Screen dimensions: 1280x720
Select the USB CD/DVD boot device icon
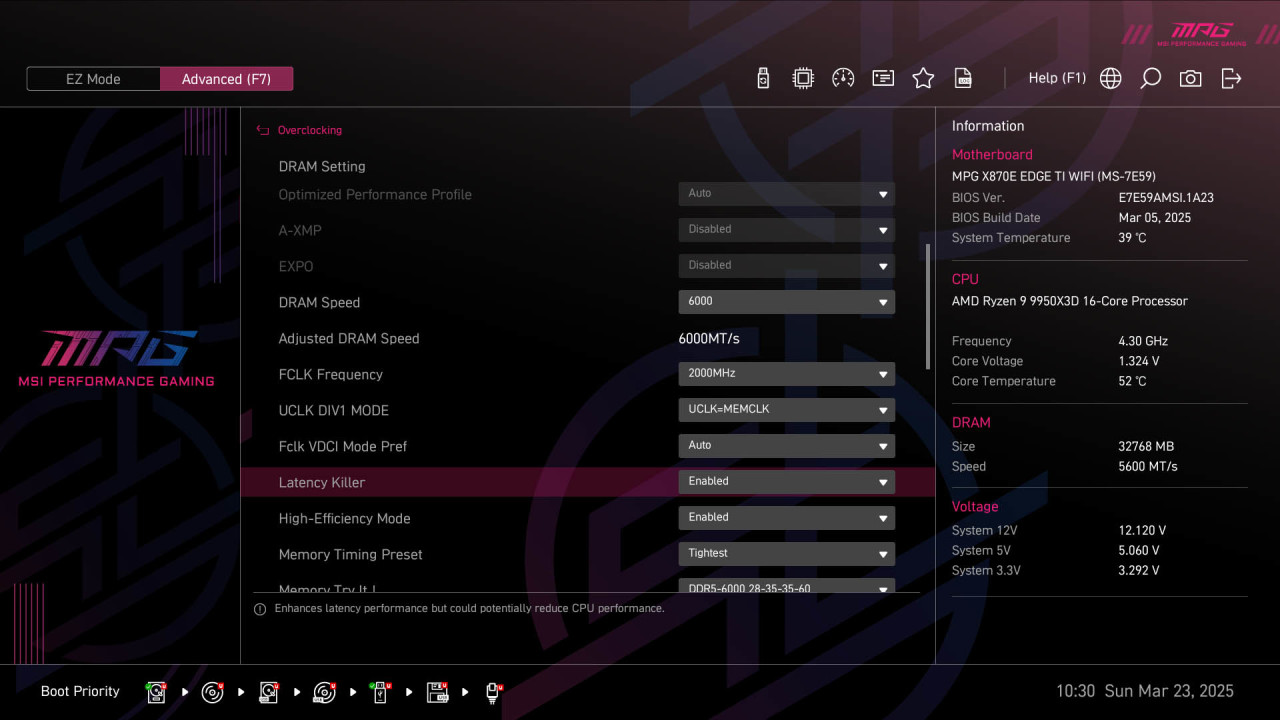pyautogui.click(x=325, y=692)
